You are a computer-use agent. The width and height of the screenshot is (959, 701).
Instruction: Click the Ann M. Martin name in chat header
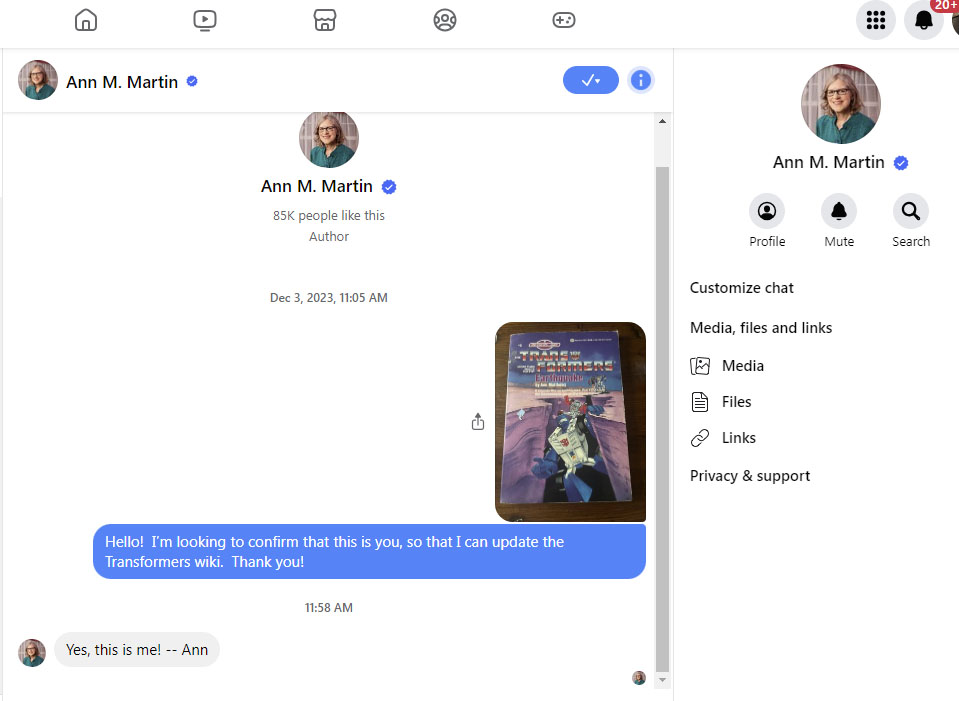pyautogui.click(x=122, y=82)
